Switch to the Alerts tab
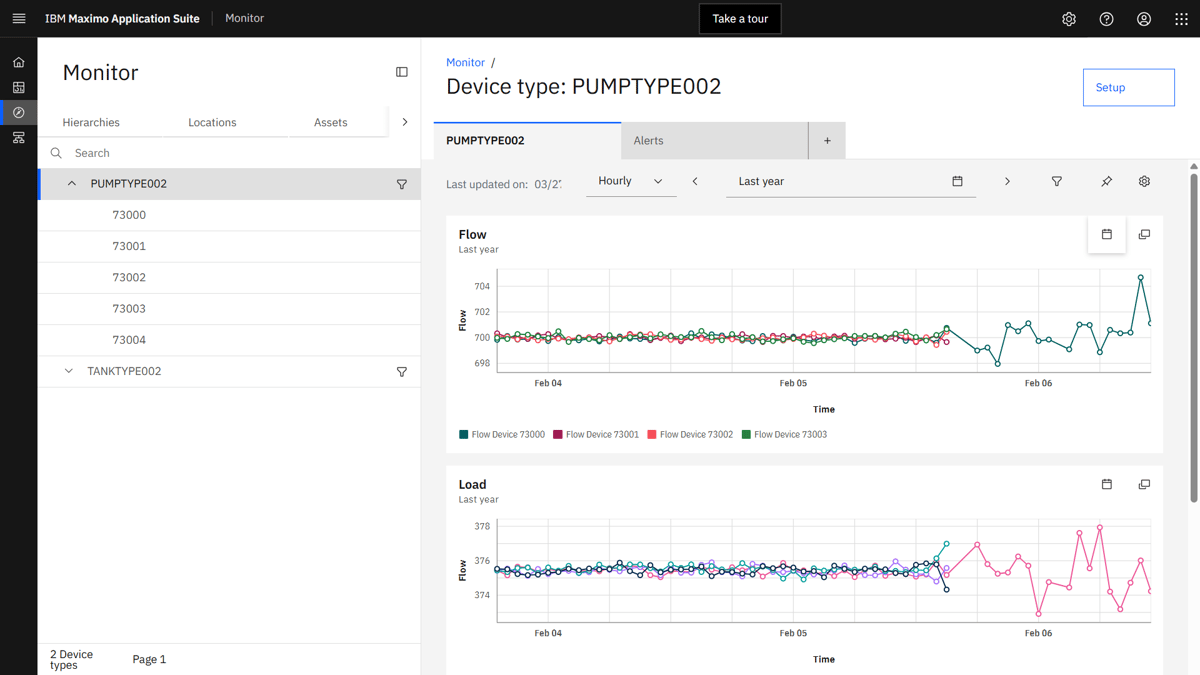Screen dimensions: 1200x675 (x=714, y=141)
